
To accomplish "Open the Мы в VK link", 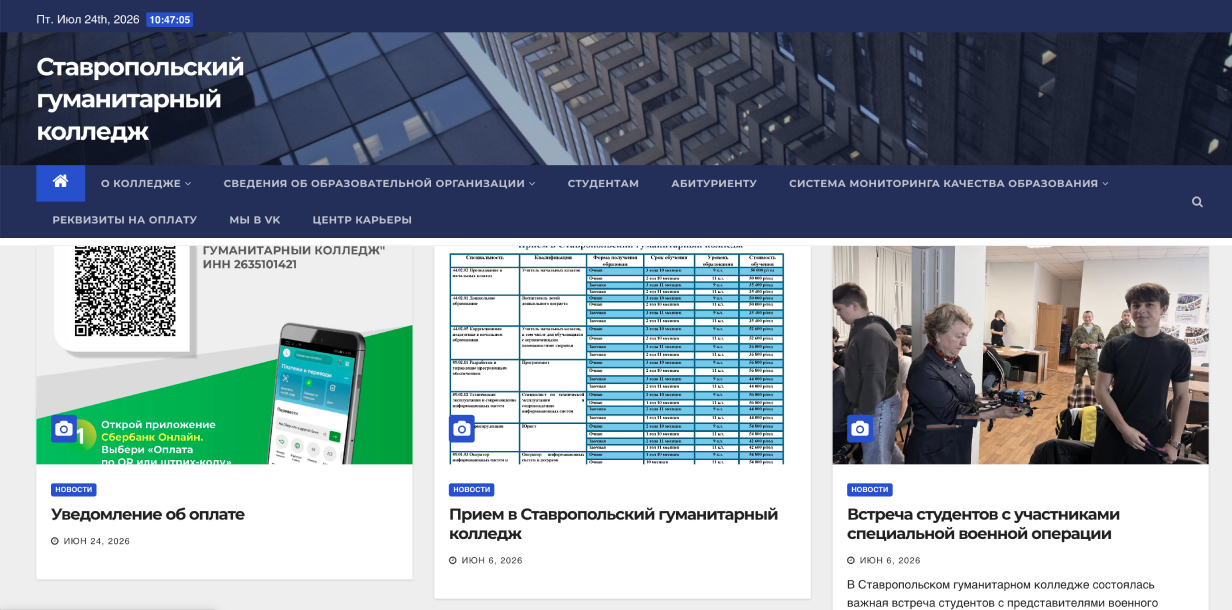I will [255, 219].
